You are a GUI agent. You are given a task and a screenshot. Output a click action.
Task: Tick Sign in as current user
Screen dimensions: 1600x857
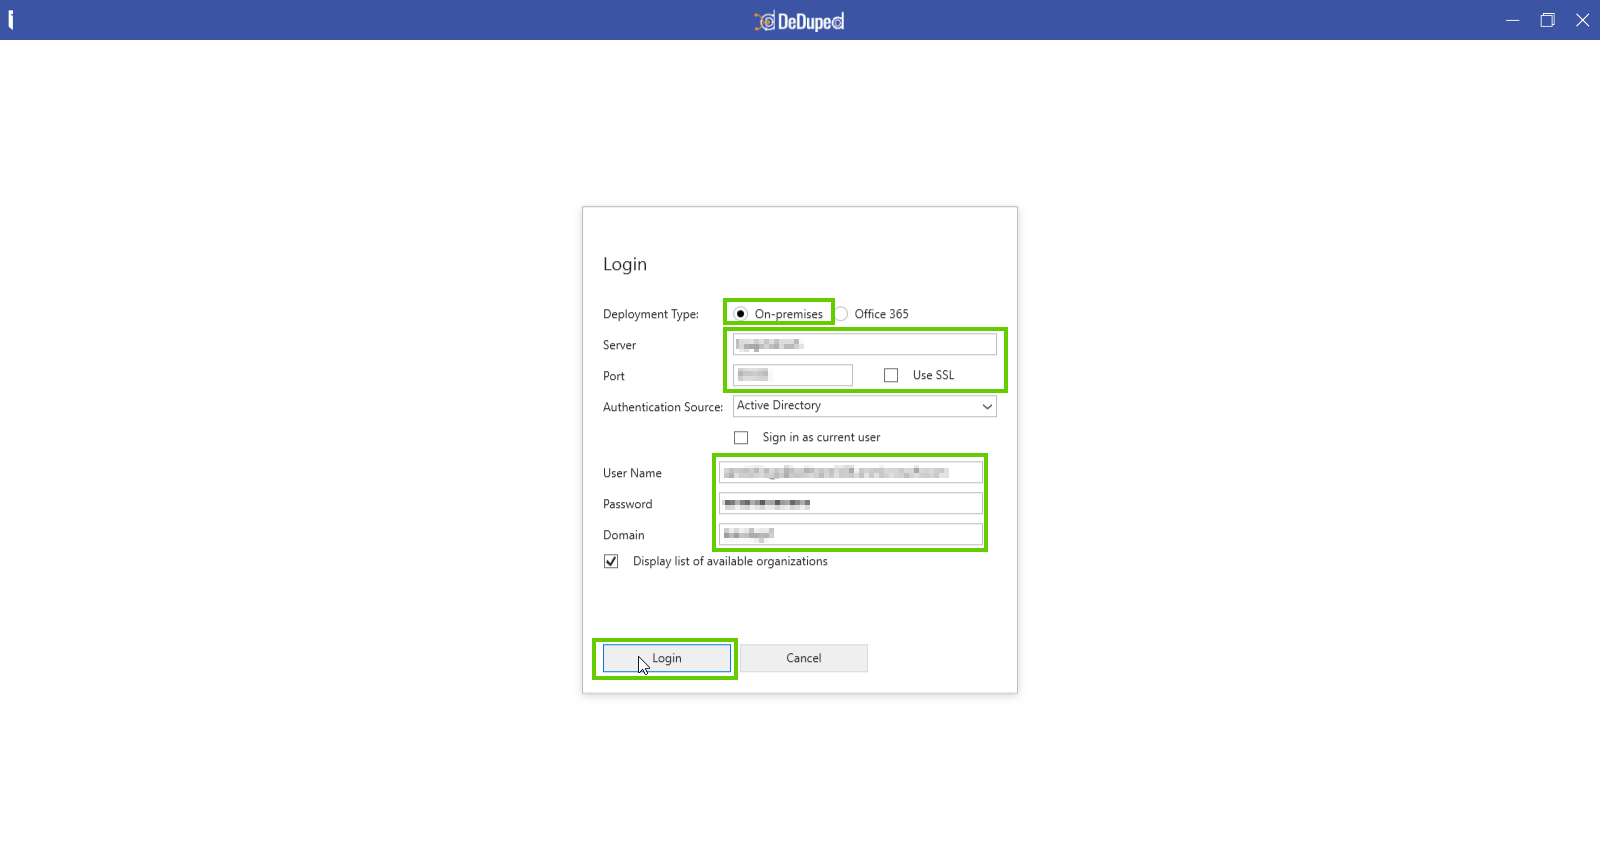[741, 438]
